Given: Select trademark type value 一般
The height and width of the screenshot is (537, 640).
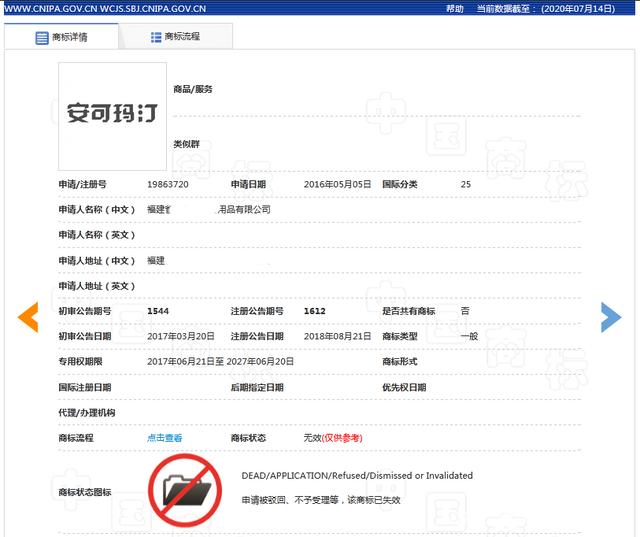Looking at the screenshot, I should click(x=469, y=336).
